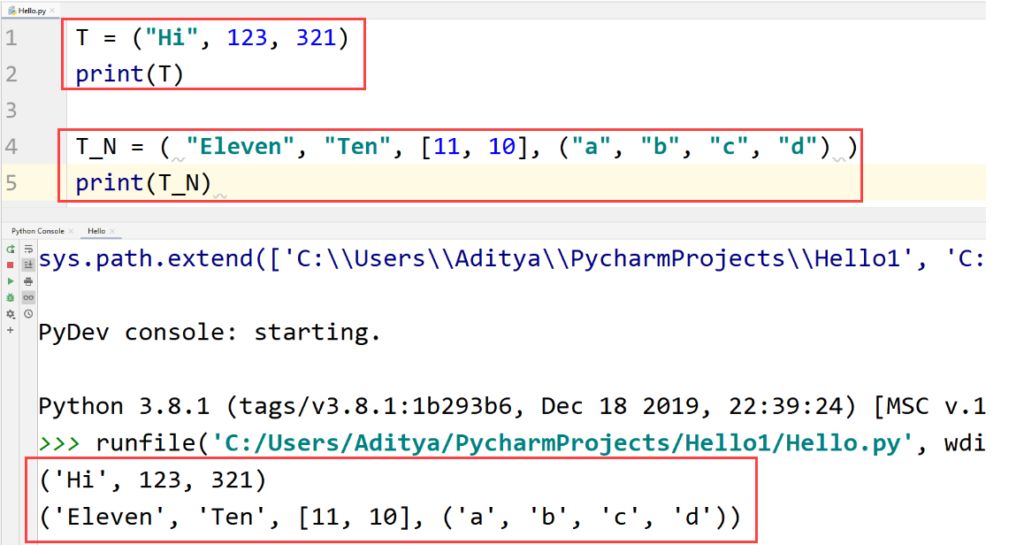Print console output using printer icon
Image resolution: width=1024 pixels, height=545 pixels.
(x=28, y=281)
